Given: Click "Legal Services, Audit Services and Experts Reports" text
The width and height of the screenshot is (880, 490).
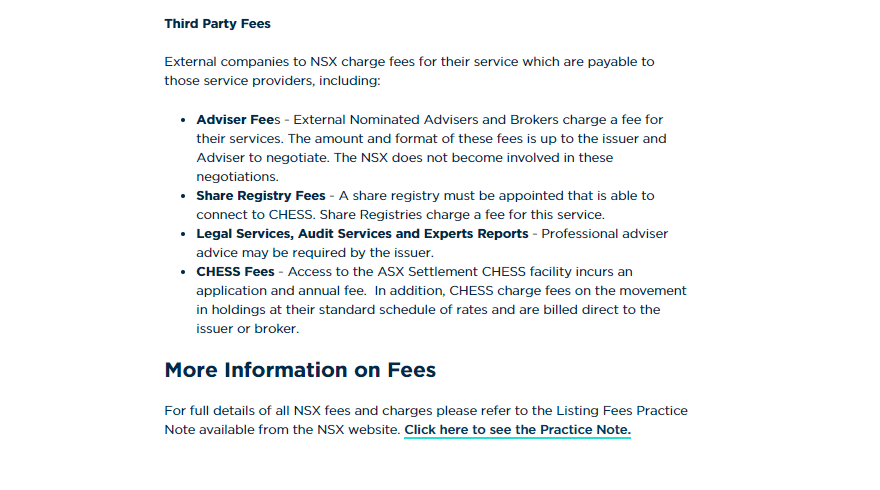Looking at the screenshot, I should (362, 234).
